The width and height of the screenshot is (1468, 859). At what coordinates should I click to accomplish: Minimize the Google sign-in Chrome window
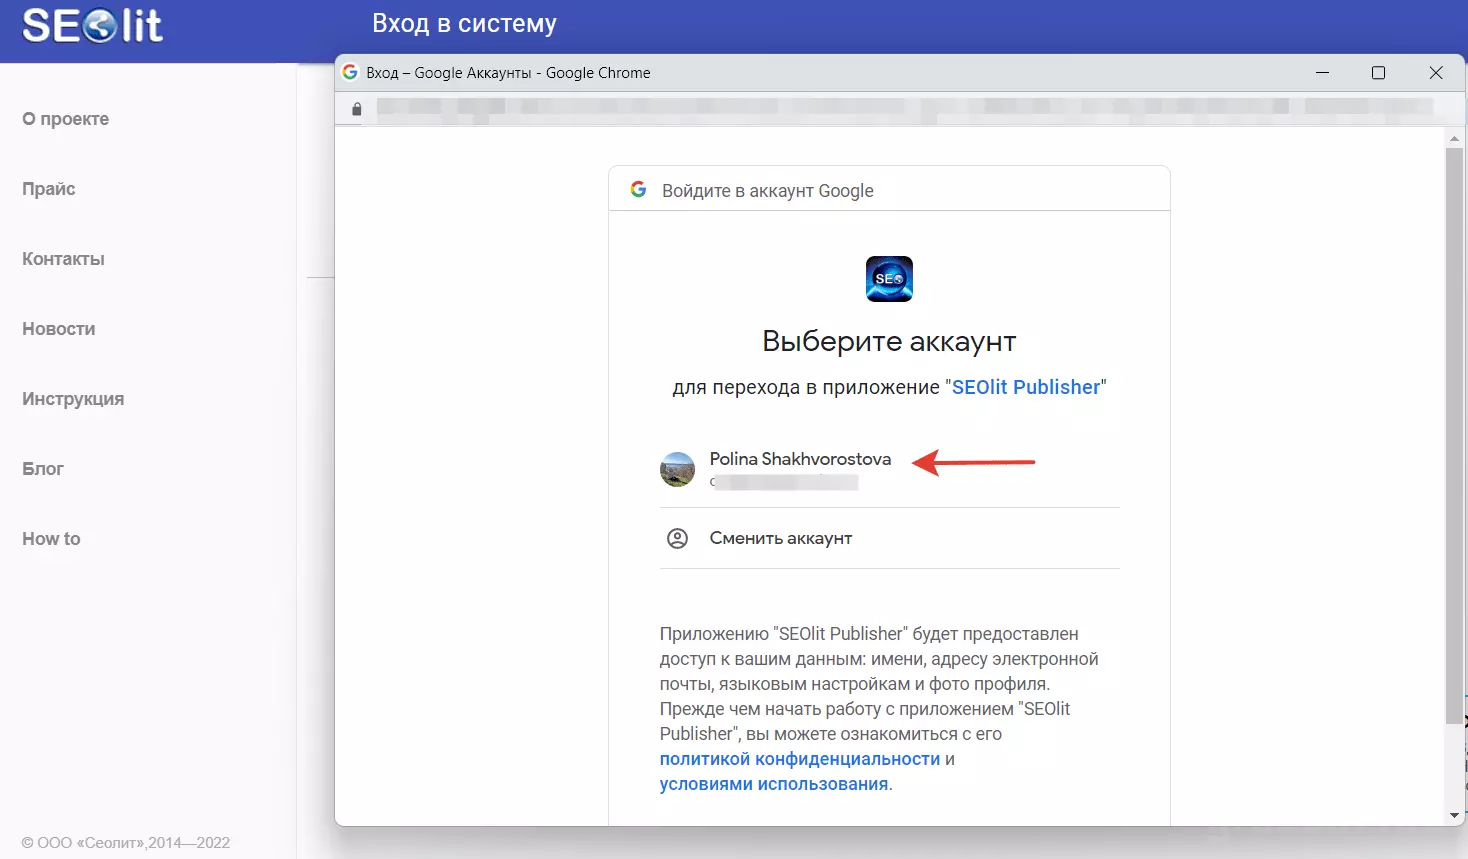[x=1322, y=73]
